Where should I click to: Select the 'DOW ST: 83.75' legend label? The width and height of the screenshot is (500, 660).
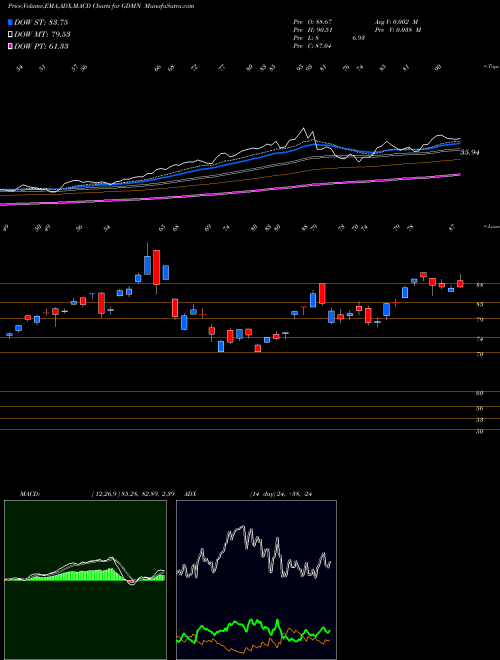pyautogui.click(x=41, y=22)
